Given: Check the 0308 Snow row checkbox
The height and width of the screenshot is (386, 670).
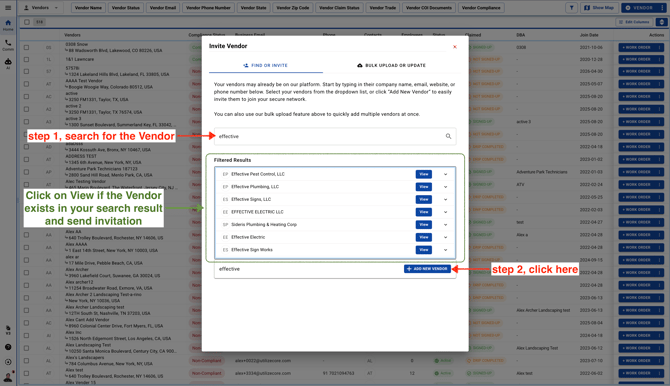Looking at the screenshot, I should click(x=26, y=47).
